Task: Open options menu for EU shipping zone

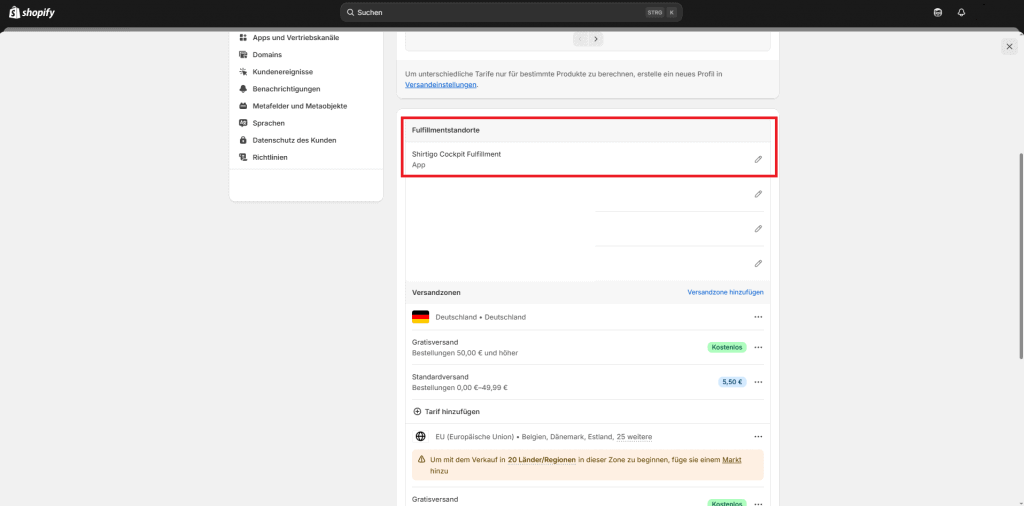Action: [x=758, y=437]
